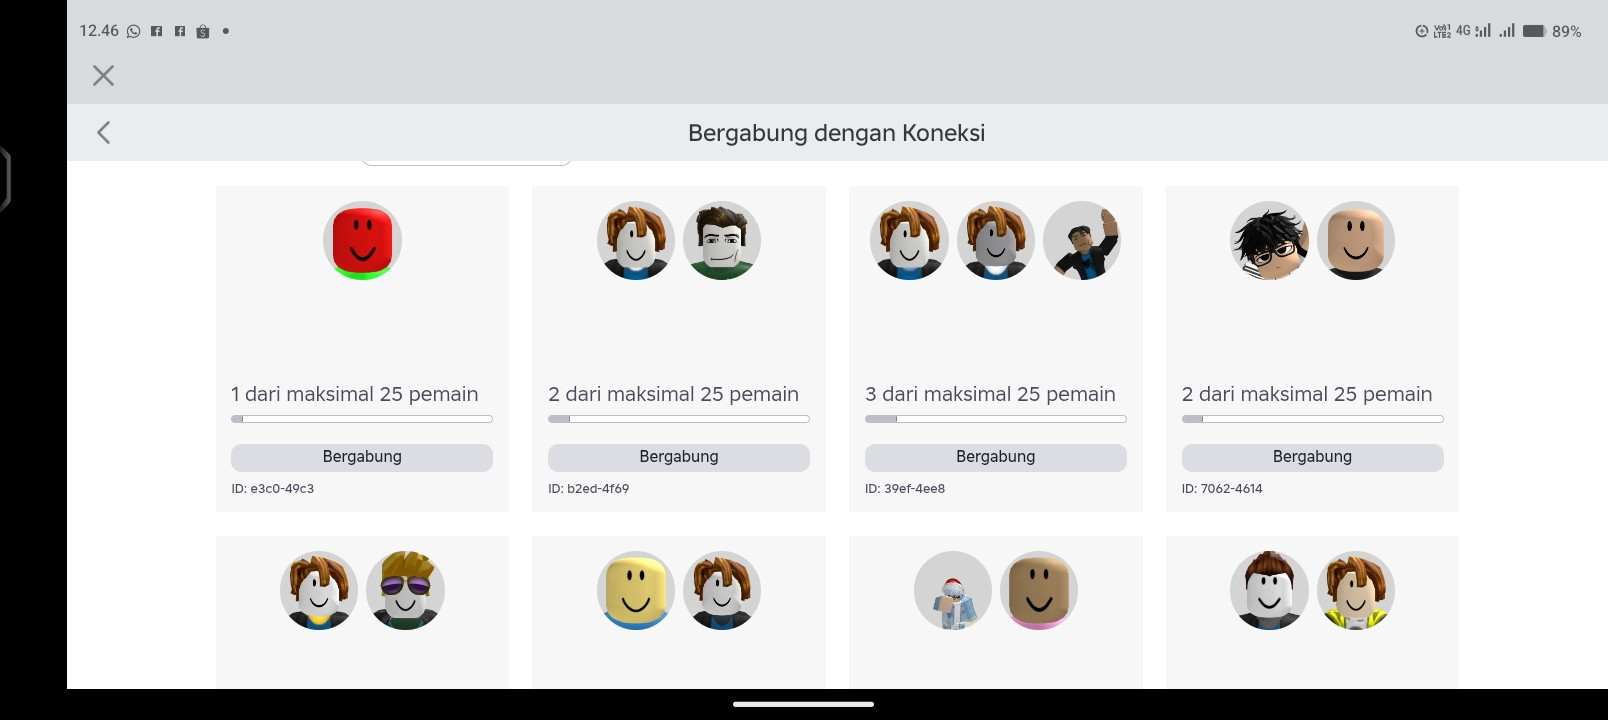Click player-count bar of server 7062-4614

click(x=1312, y=419)
